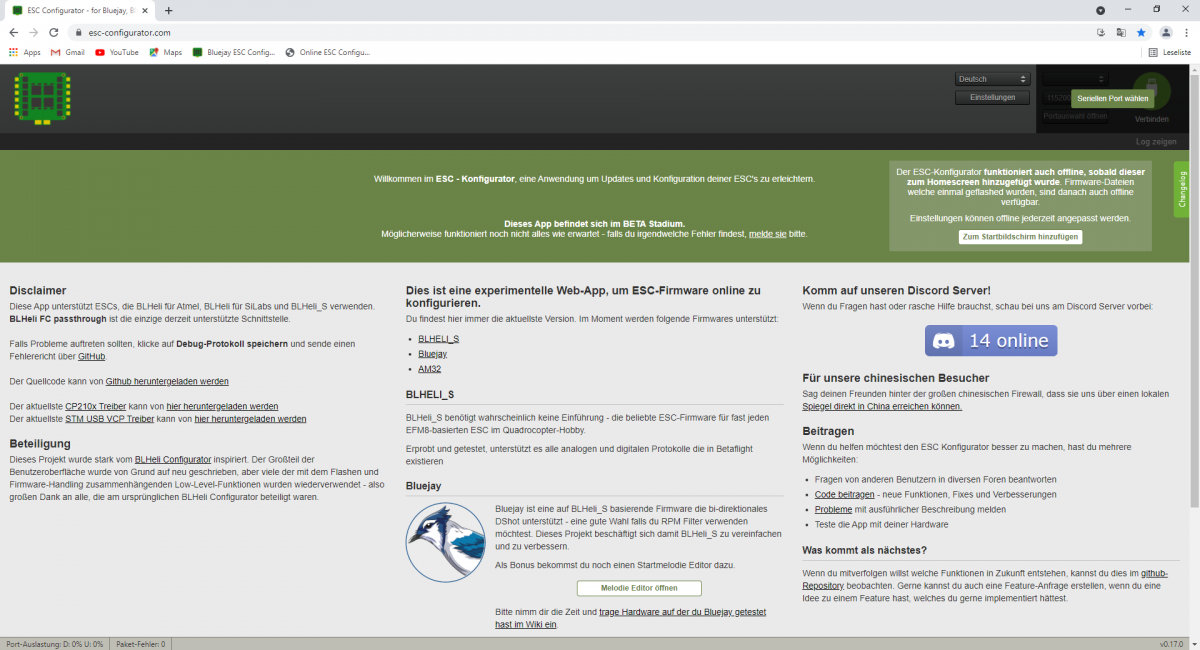The width and height of the screenshot is (1200, 650).
Task: Open the Deutsch language dropdown
Action: [992, 79]
